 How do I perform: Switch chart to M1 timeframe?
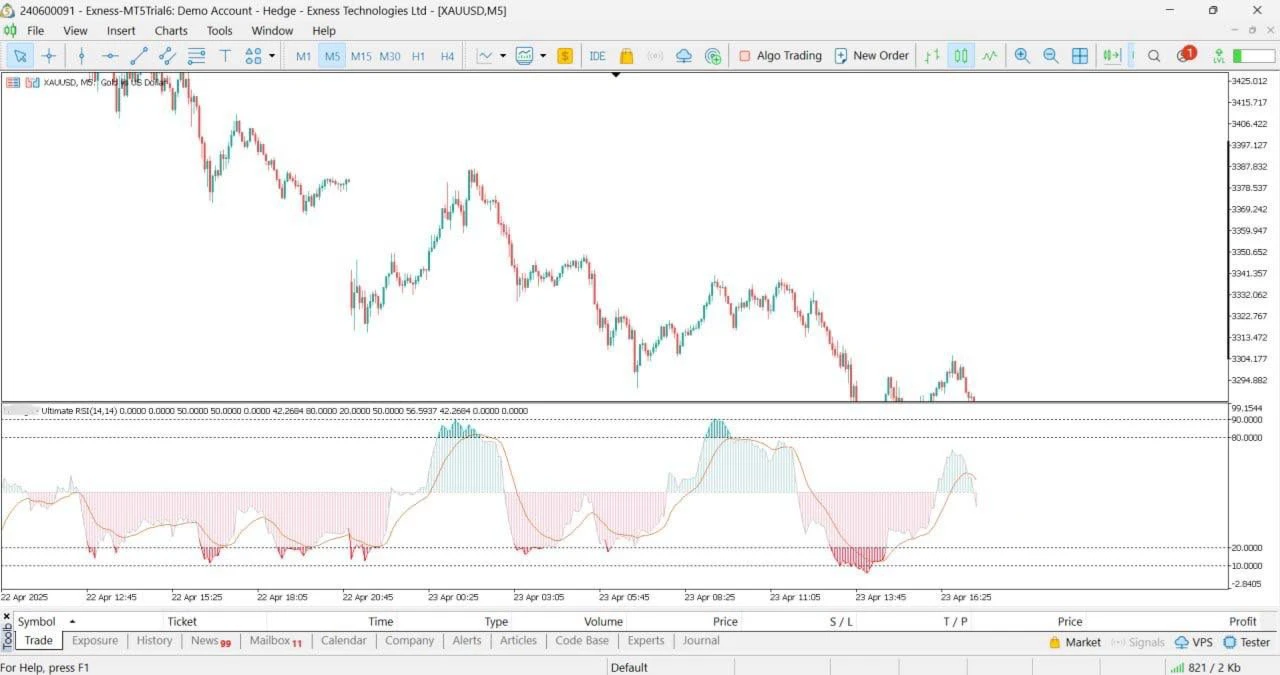303,56
